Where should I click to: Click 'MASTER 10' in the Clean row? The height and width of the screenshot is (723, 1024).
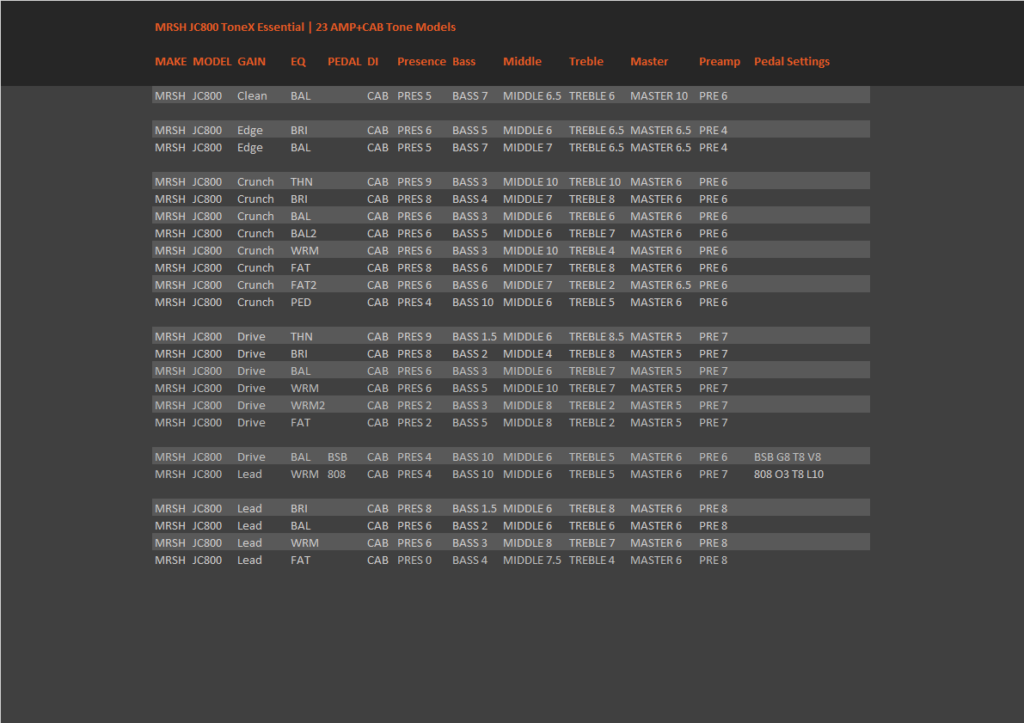(659, 96)
